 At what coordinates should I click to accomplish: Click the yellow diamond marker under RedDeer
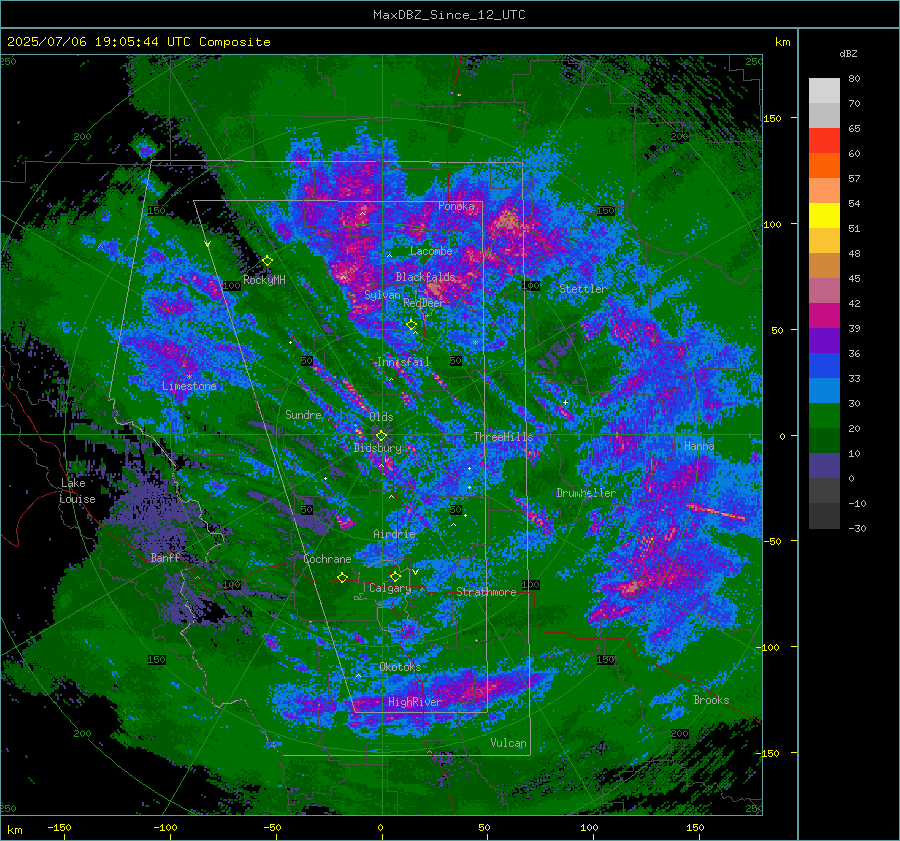coord(411,325)
